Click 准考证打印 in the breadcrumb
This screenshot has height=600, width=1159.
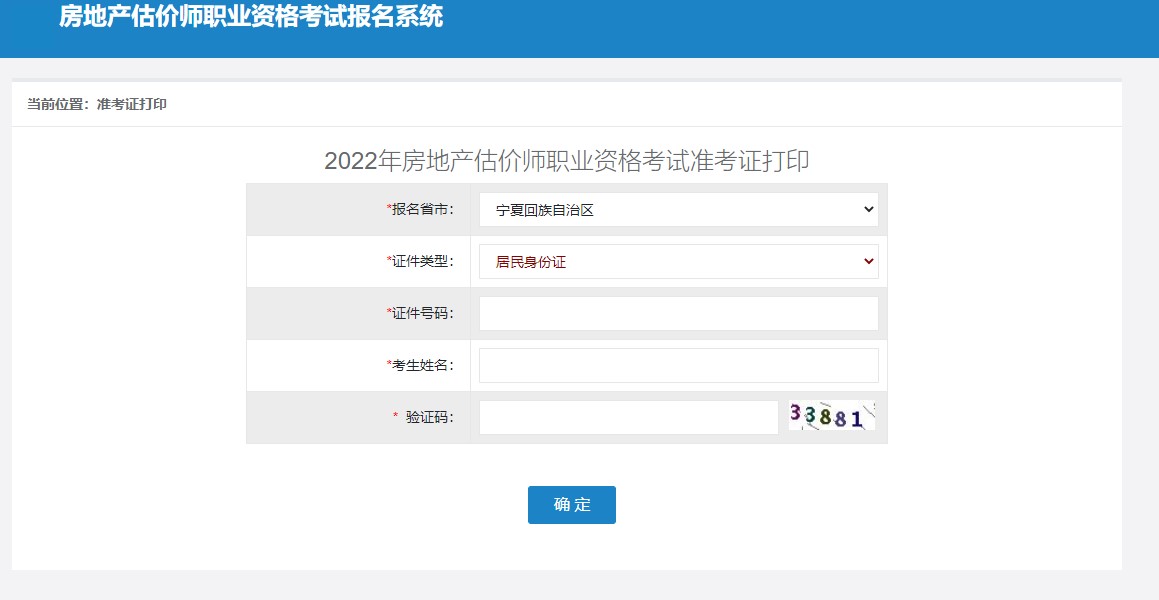[x=132, y=104]
